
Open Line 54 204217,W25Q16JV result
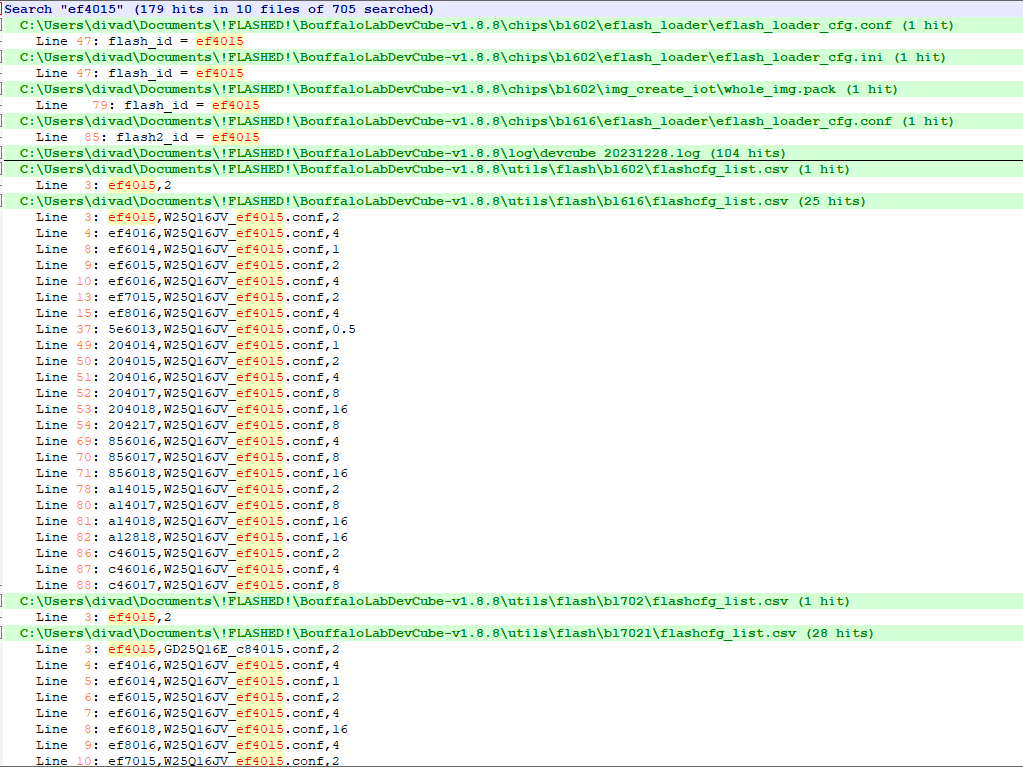coord(188,425)
